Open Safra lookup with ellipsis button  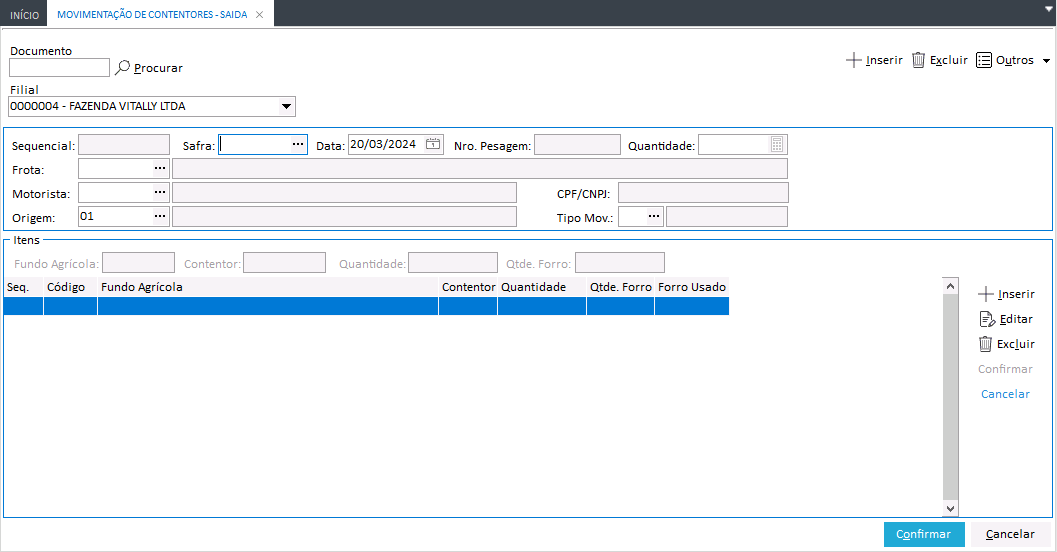tap(297, 144)
